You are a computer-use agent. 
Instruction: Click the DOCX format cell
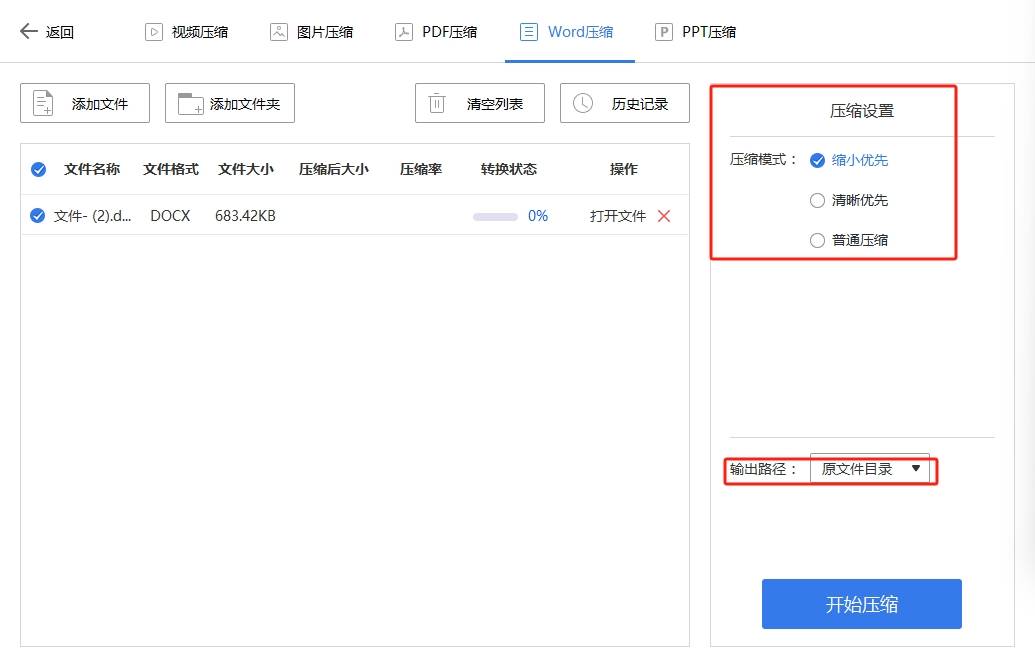170,216
